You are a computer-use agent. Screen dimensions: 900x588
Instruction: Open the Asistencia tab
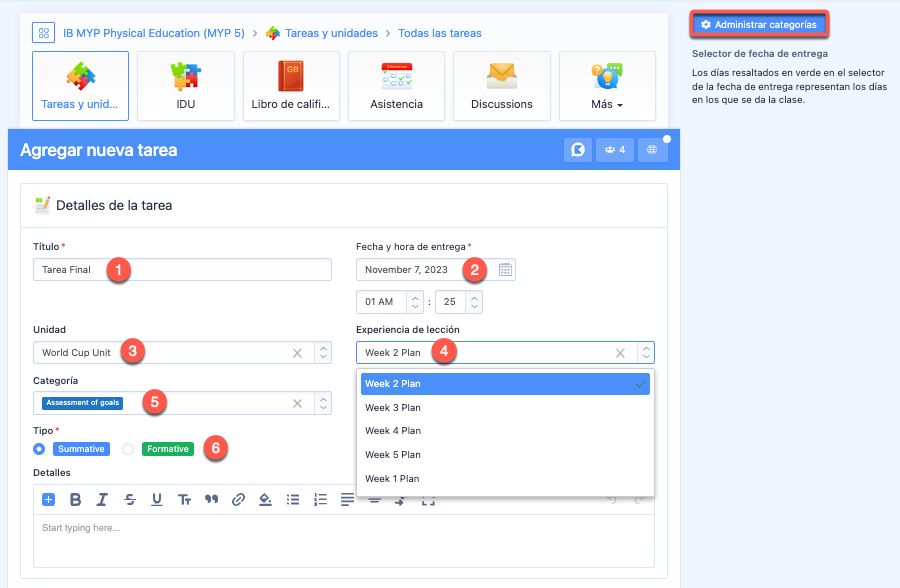[396, 86]
